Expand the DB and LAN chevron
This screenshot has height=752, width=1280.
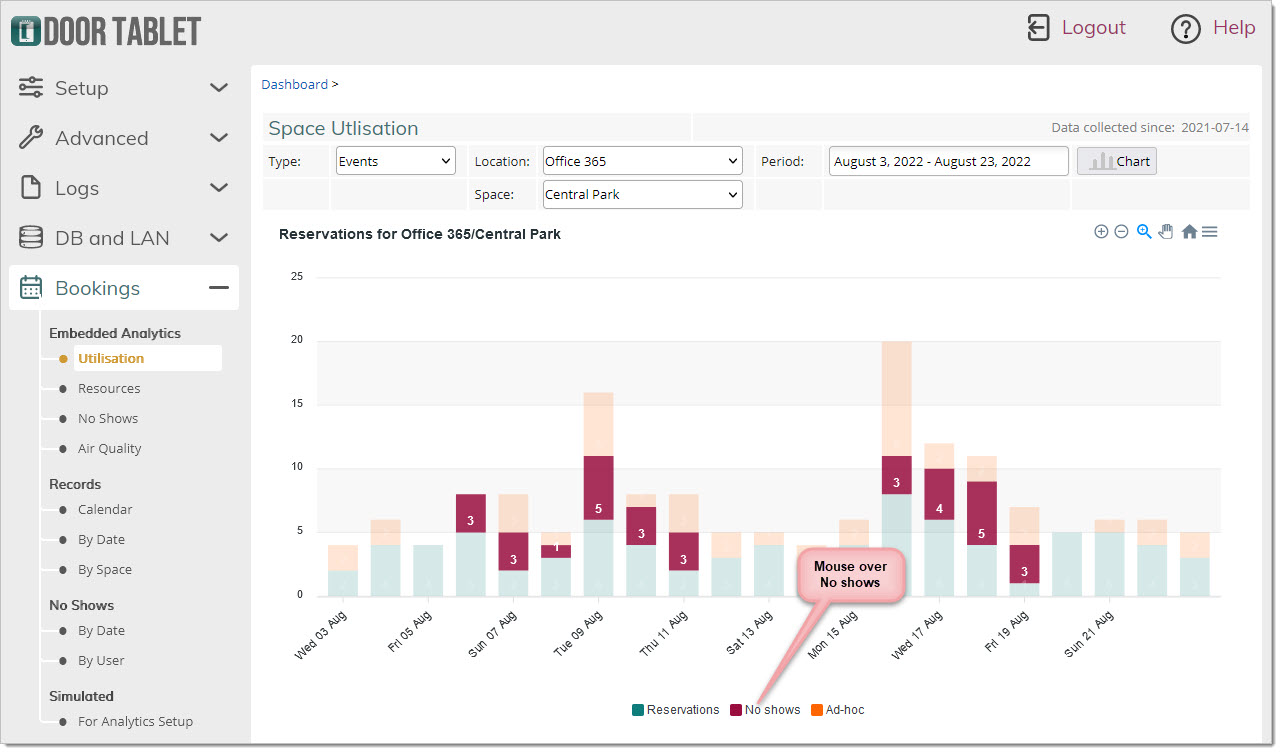pyautogui.click(x=219, y=238)
